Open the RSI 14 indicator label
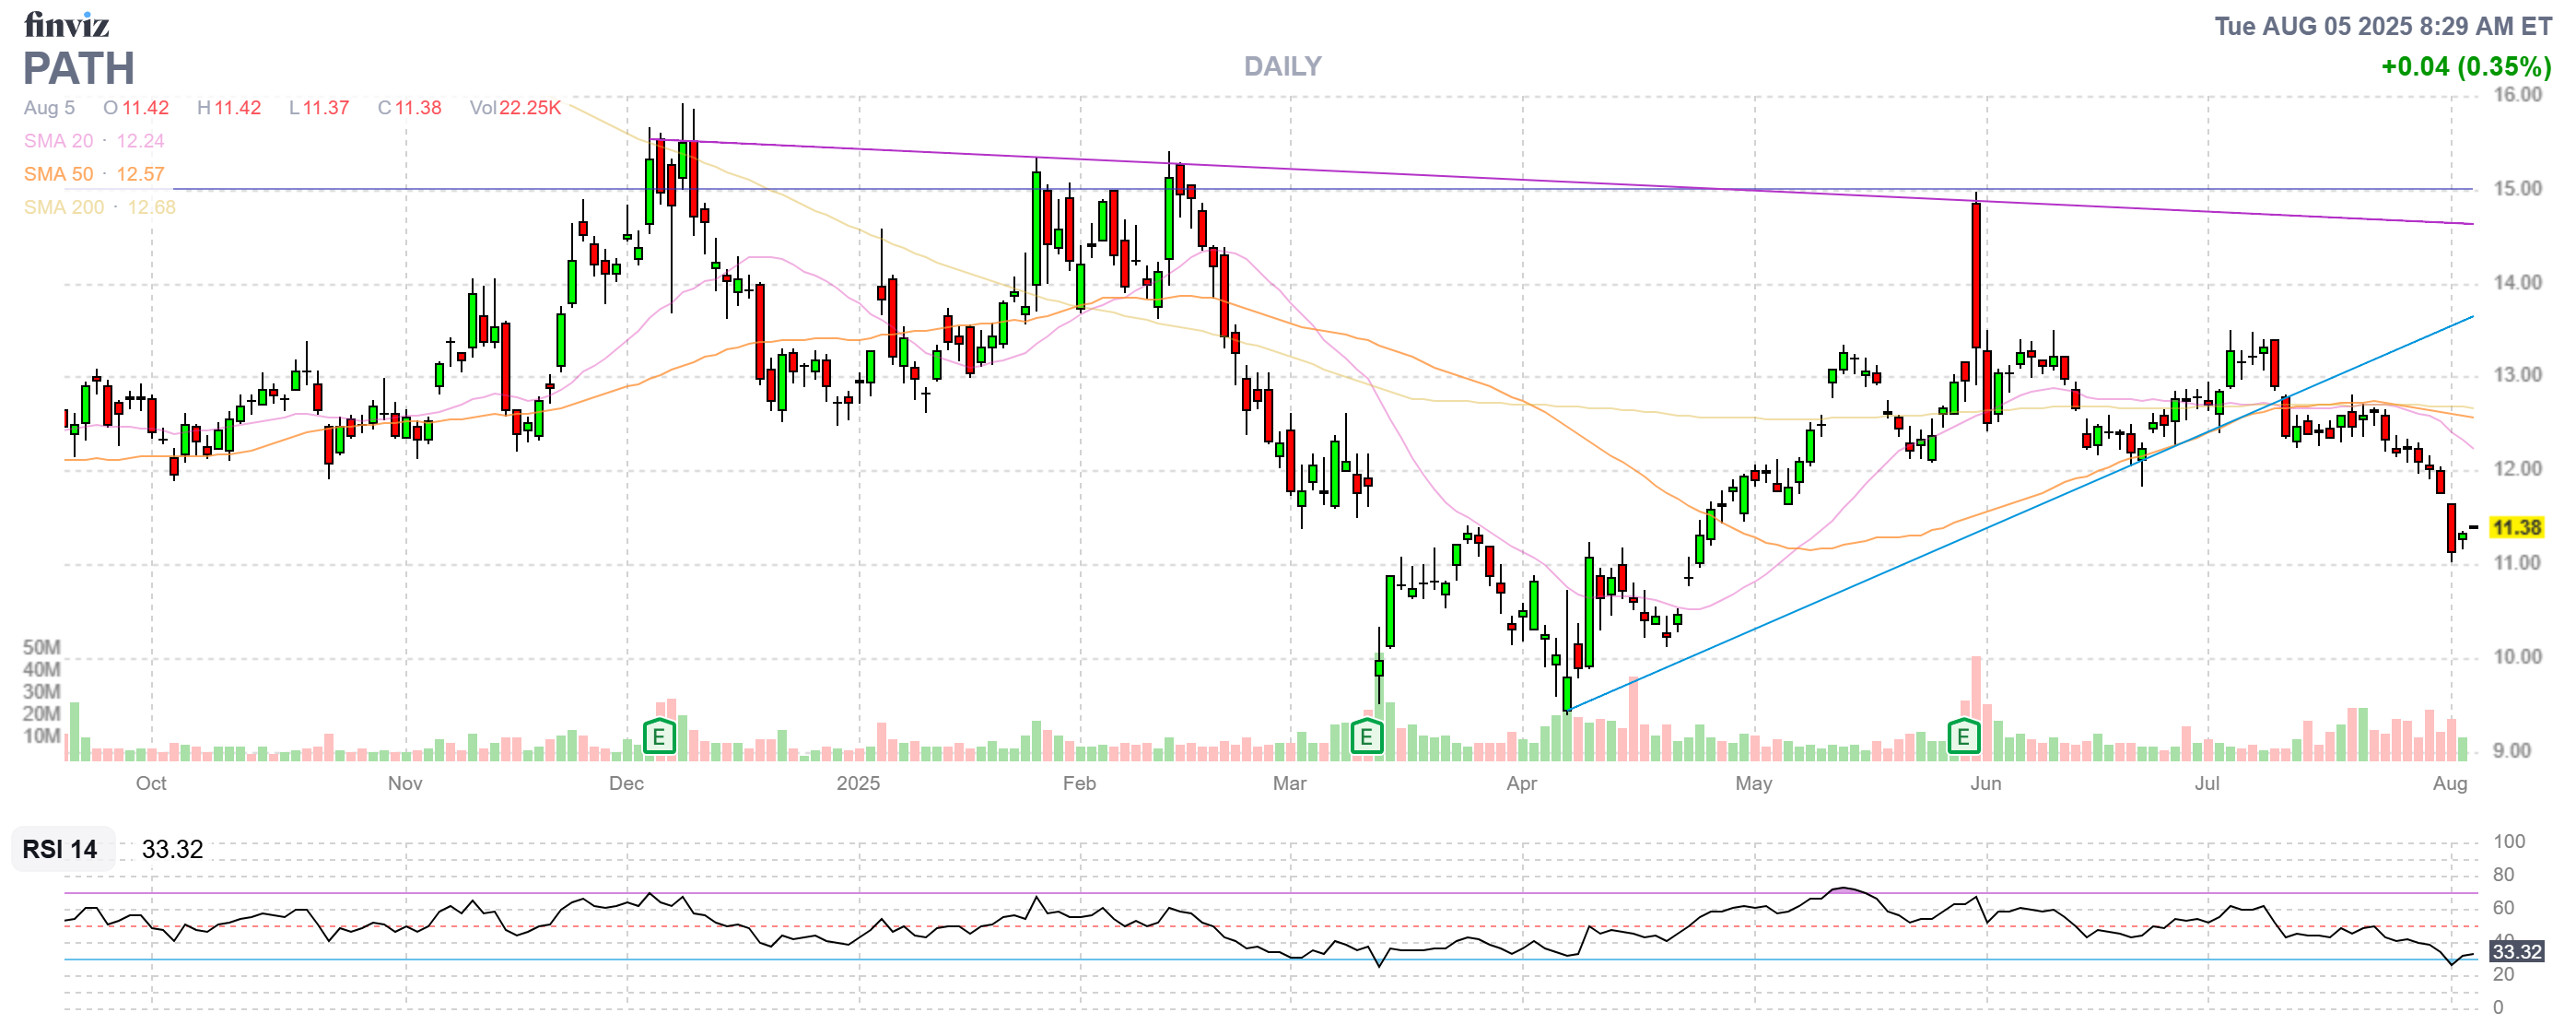The image size is (2576, 1036). (x=60, y=849)
